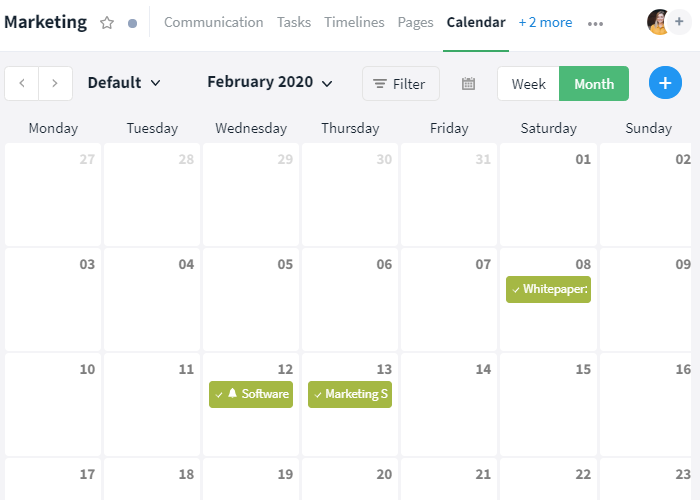Viewport: 700px width, 500px height.
Task: Expand the +2 more tabs list
Action: coord(545,22)
